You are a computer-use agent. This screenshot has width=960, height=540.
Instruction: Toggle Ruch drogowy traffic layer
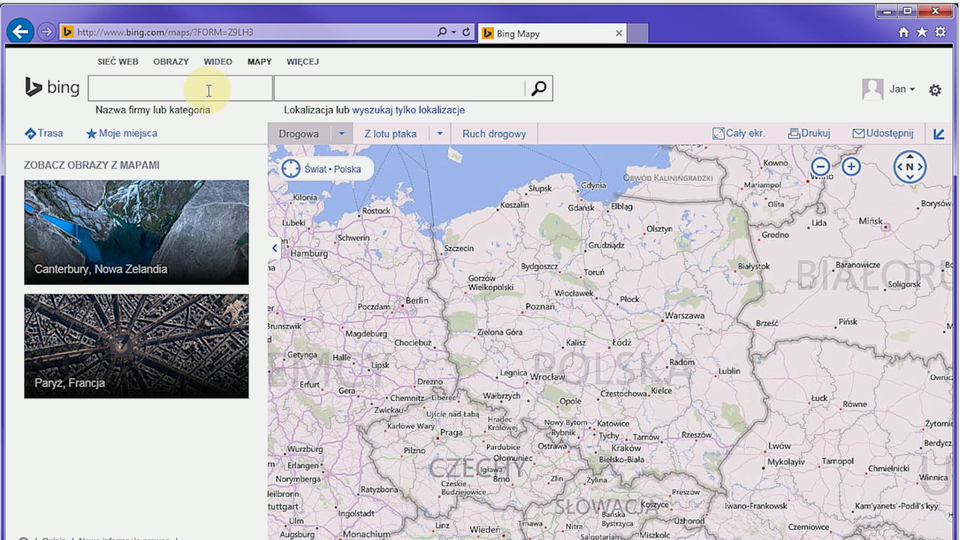(x=494, y=133)
